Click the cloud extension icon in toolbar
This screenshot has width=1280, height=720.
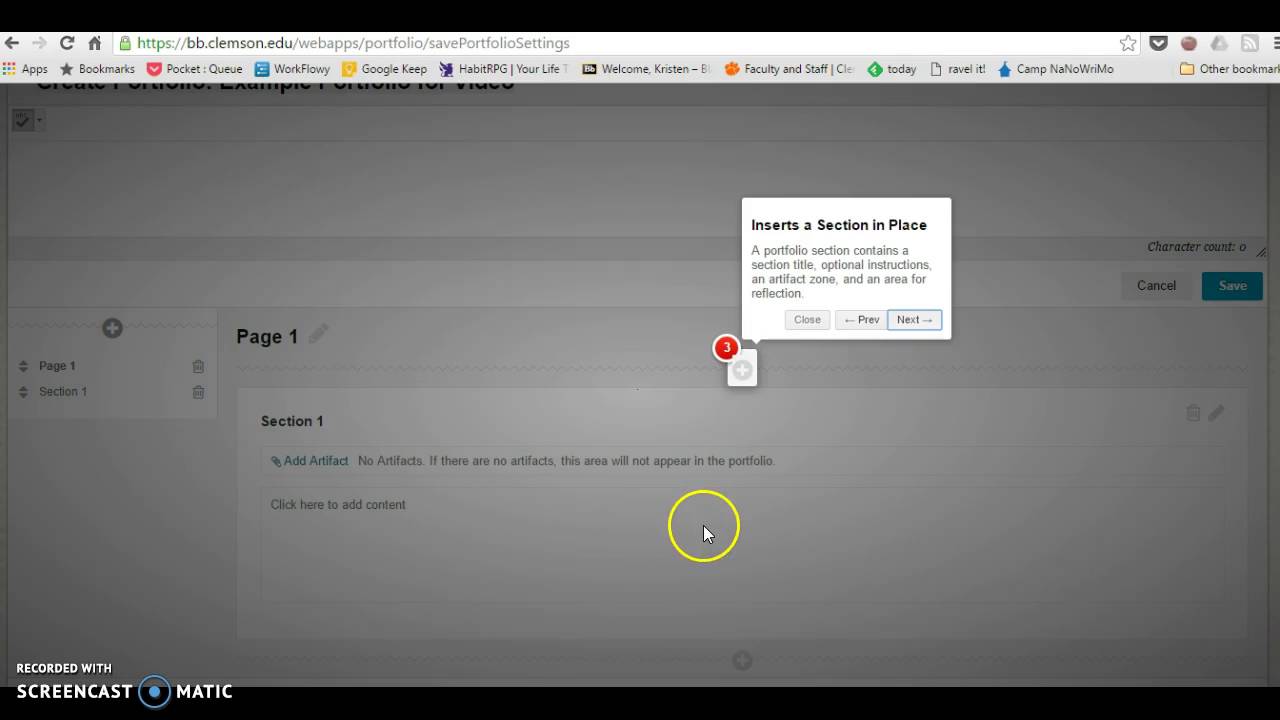coord(1219,43)
